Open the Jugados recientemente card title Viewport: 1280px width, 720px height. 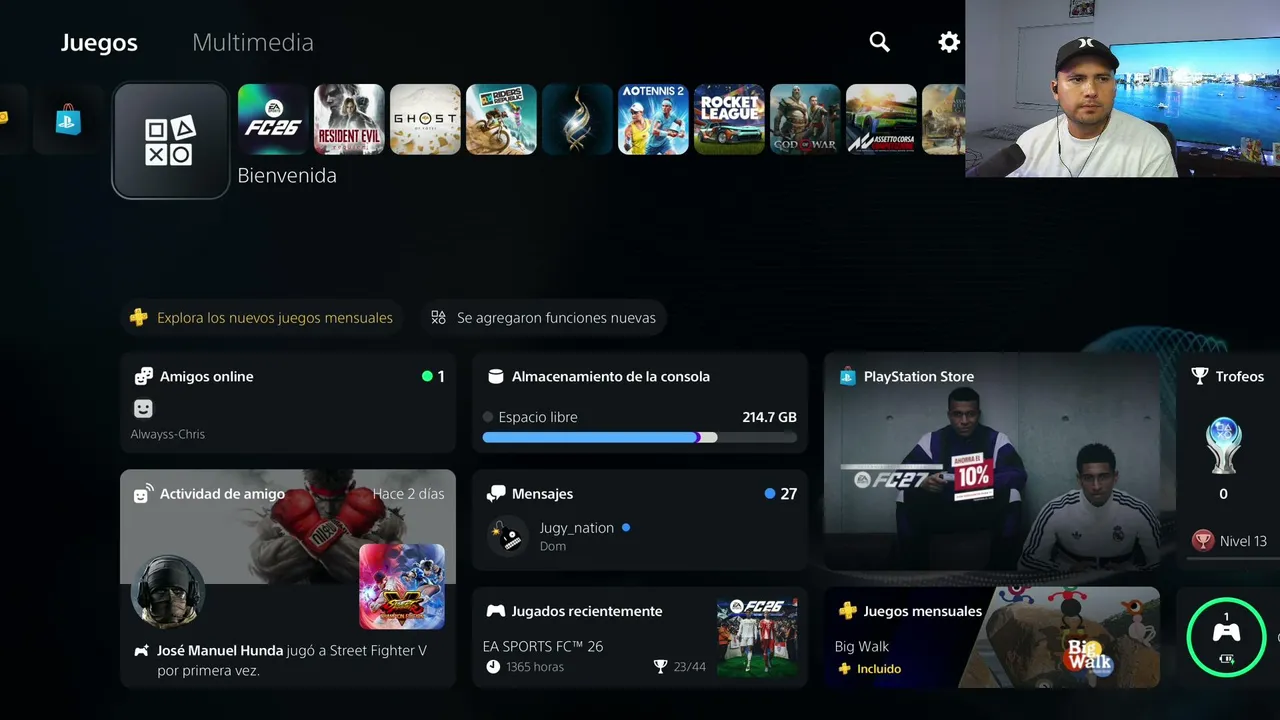pyautogui.click(x=587, y=611)
